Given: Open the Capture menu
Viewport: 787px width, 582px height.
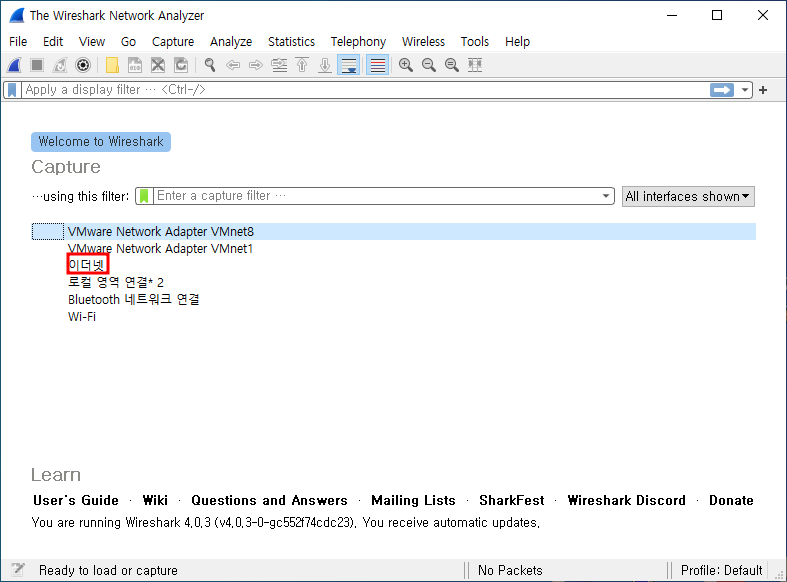Looking at the screenshot, I should pos(173,42).
